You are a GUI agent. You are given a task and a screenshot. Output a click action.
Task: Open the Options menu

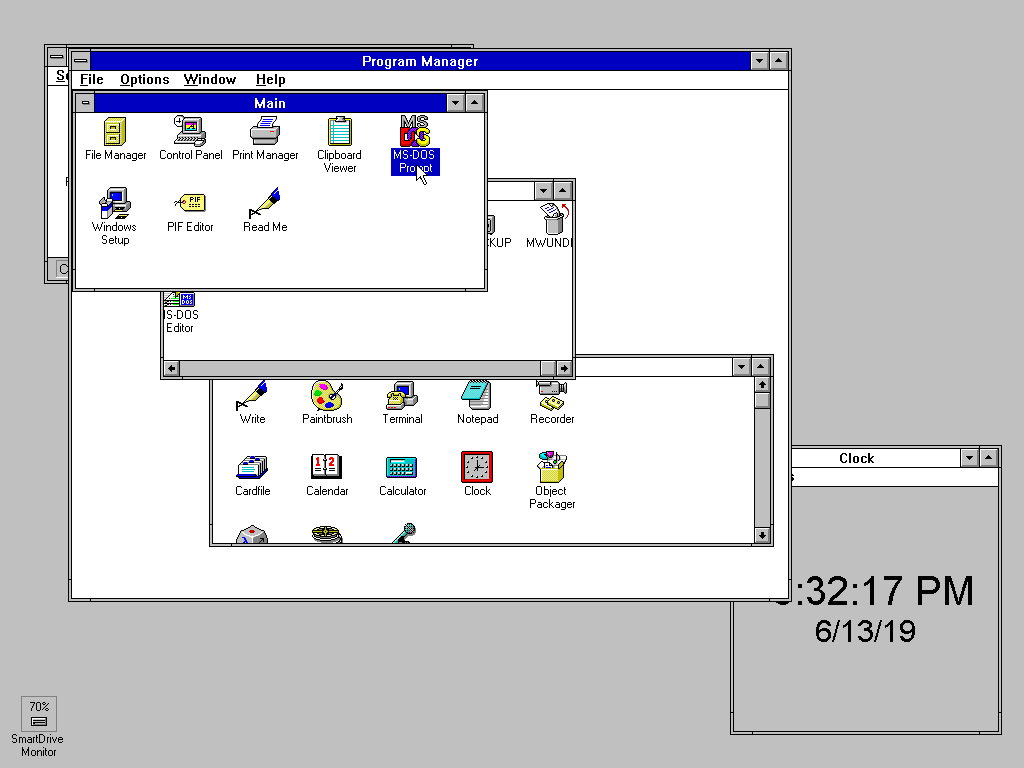[x=144, y=80]
